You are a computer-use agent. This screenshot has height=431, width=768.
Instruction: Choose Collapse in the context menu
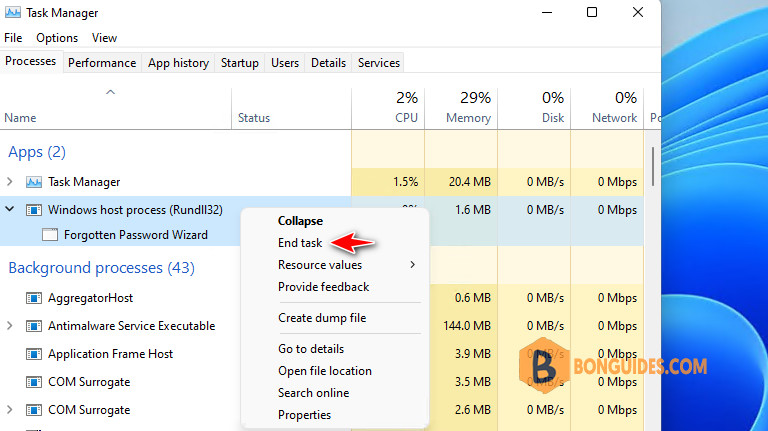tap(300, 221)
